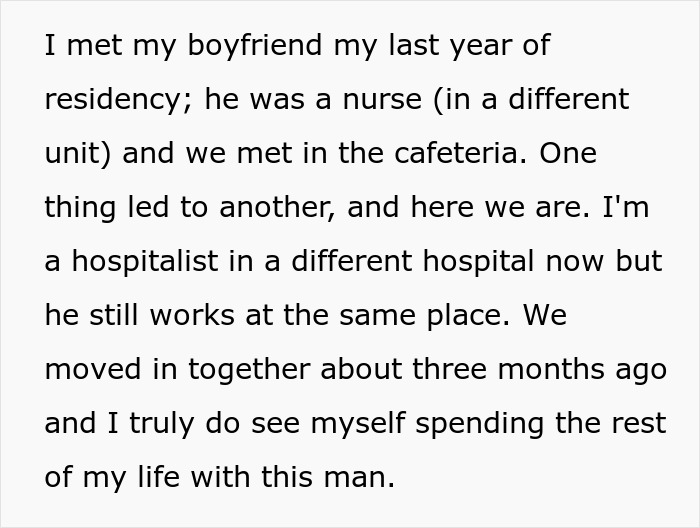Click the word "myself" in the text

[331, 424]
